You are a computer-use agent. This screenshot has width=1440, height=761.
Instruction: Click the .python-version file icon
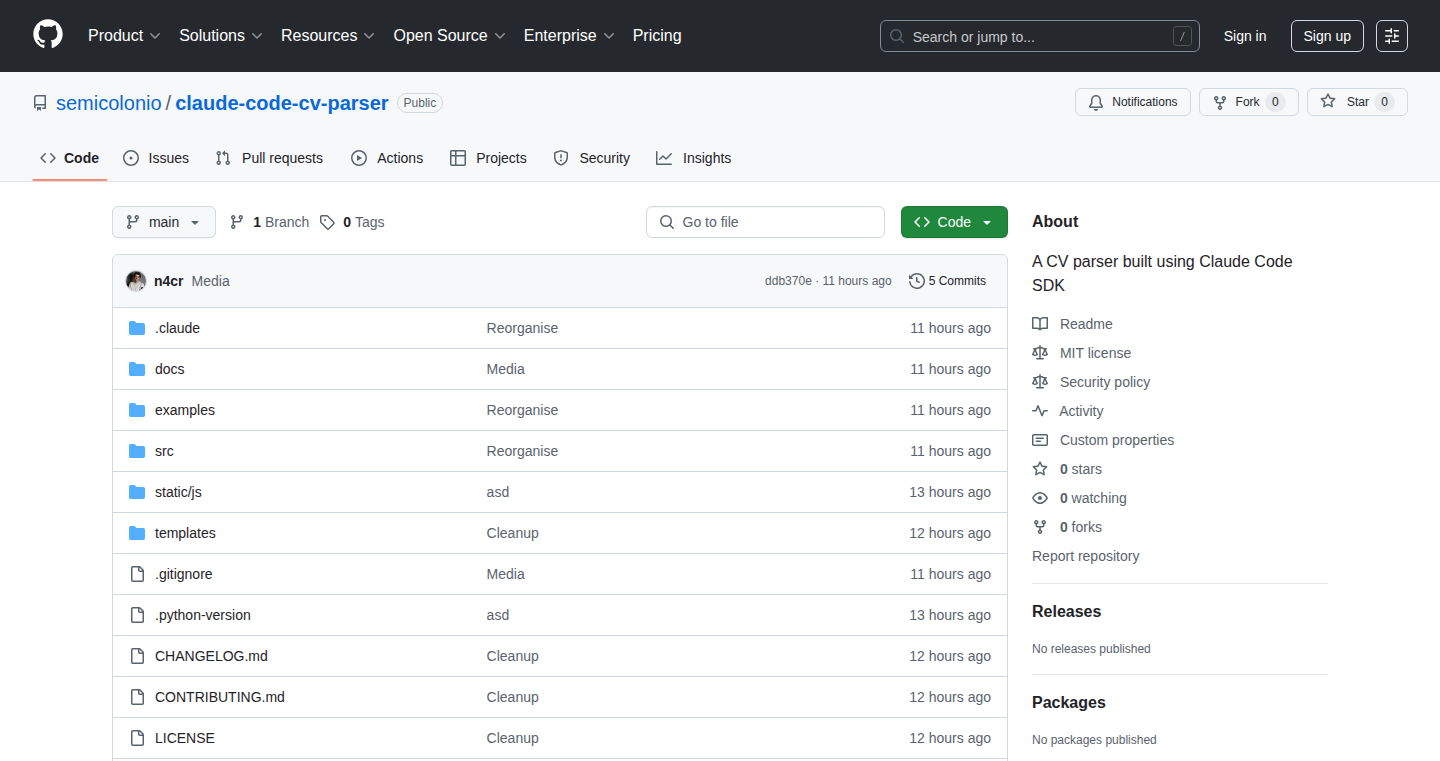(137, 615)
